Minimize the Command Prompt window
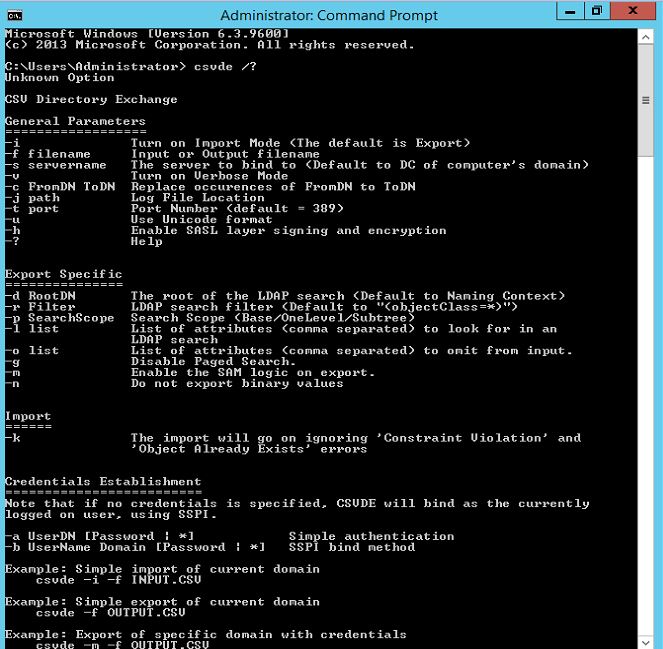Screen dimensions: 663x649 (x=570, y=11)
